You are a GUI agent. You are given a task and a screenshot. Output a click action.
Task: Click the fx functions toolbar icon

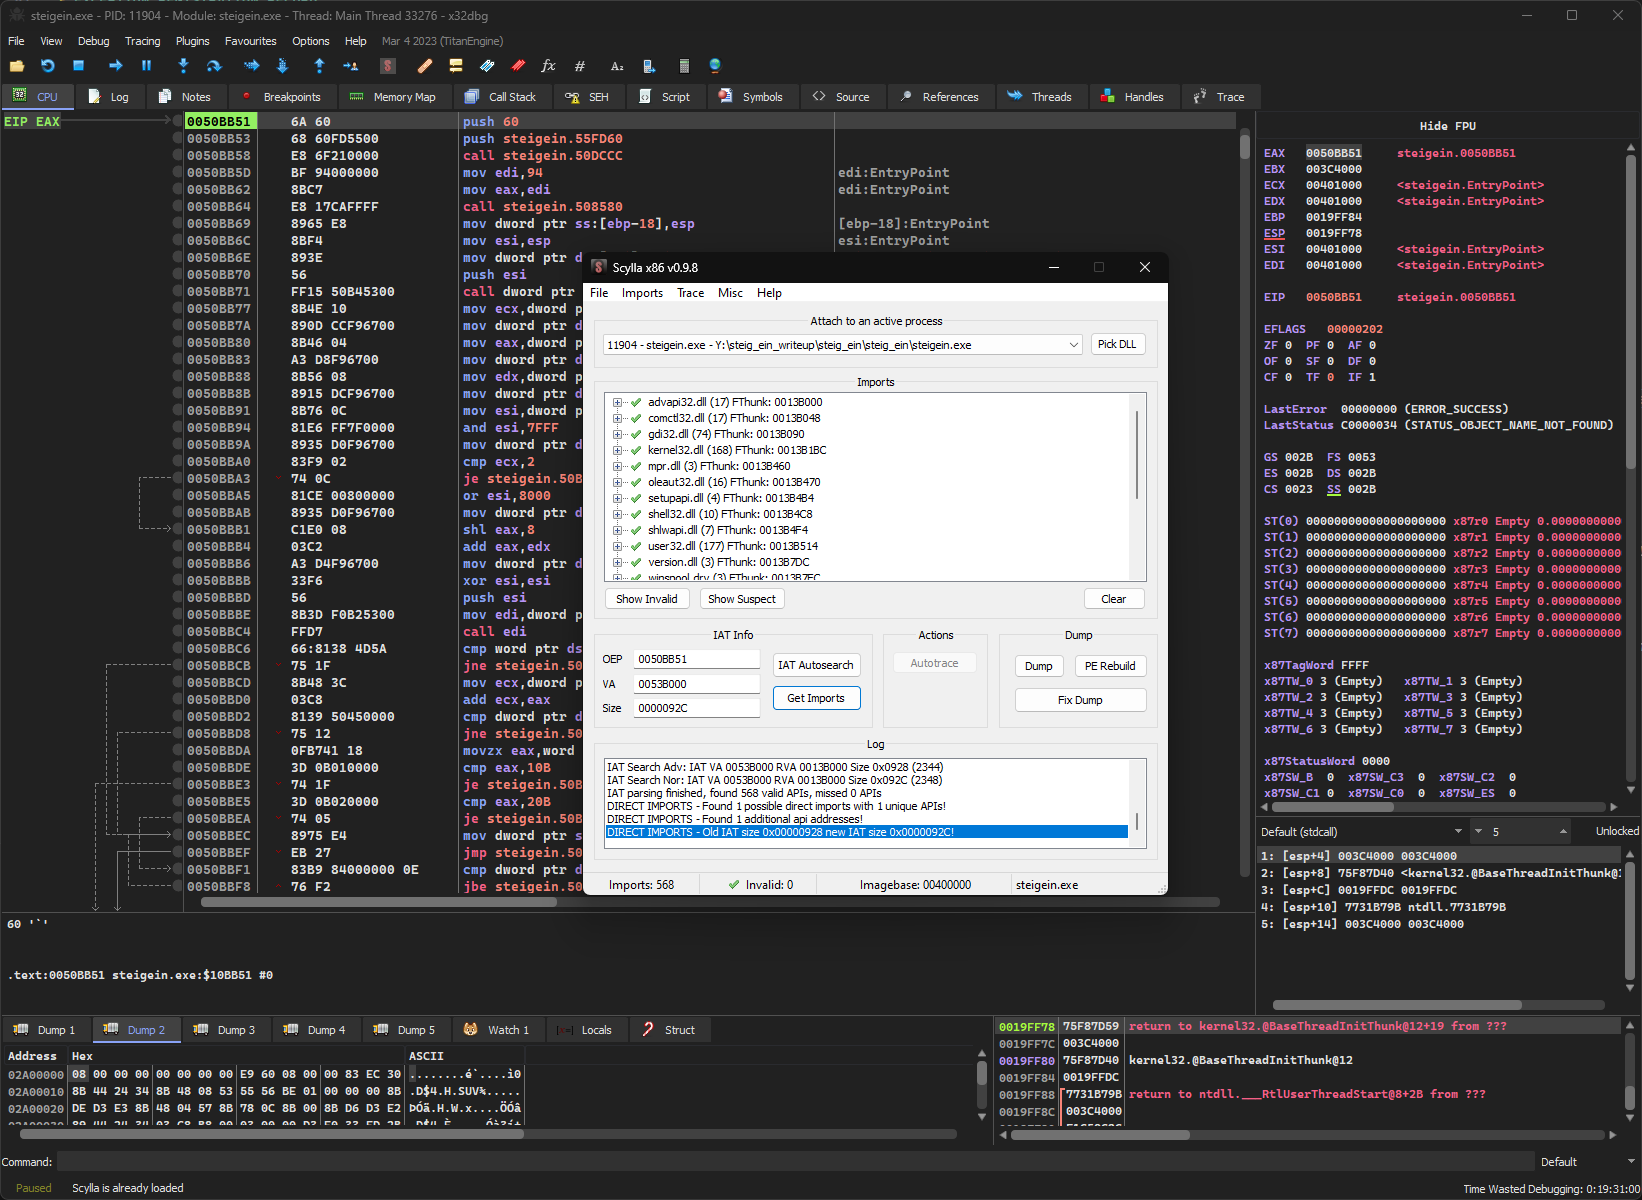pos(548,66)
